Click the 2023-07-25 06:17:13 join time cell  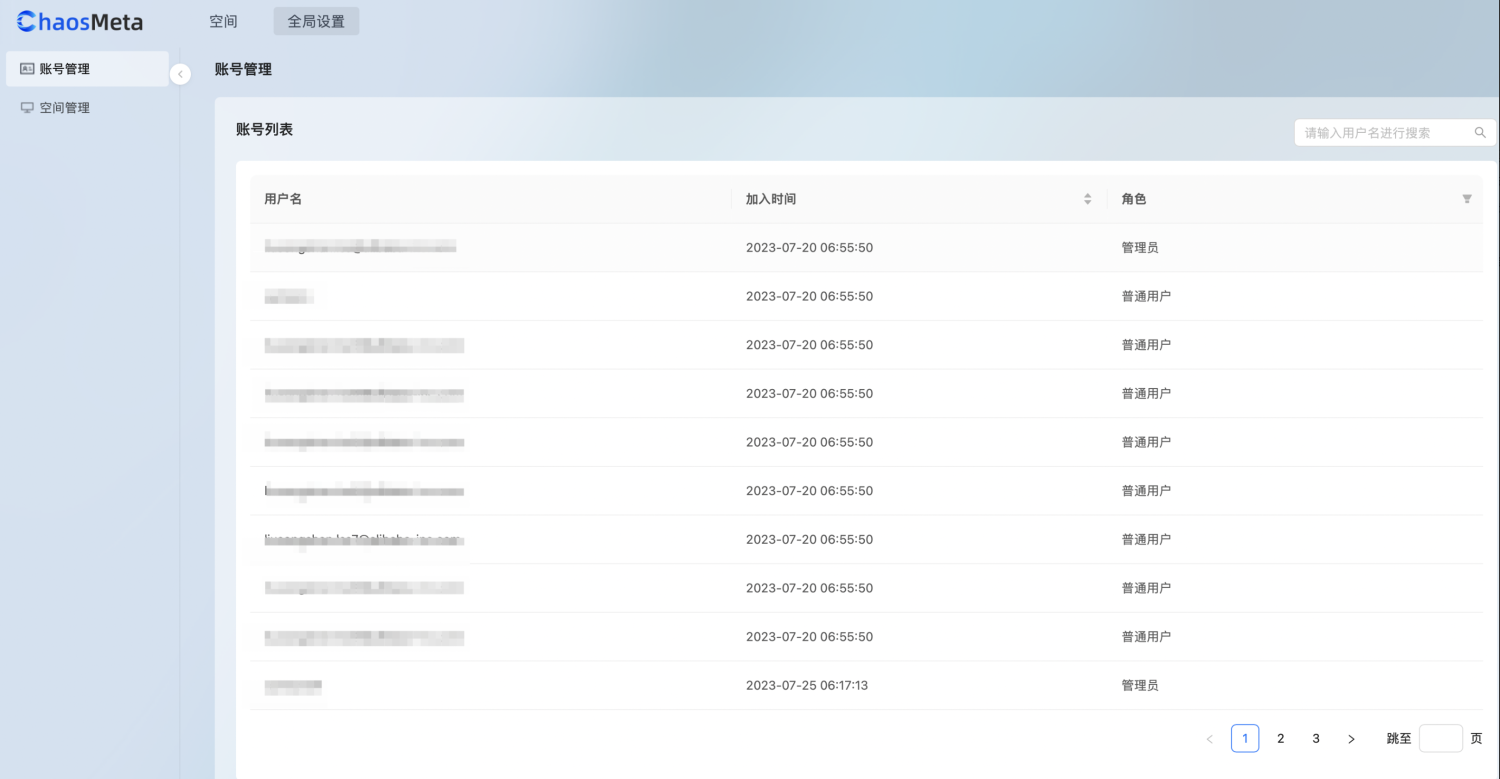point(807,686)
